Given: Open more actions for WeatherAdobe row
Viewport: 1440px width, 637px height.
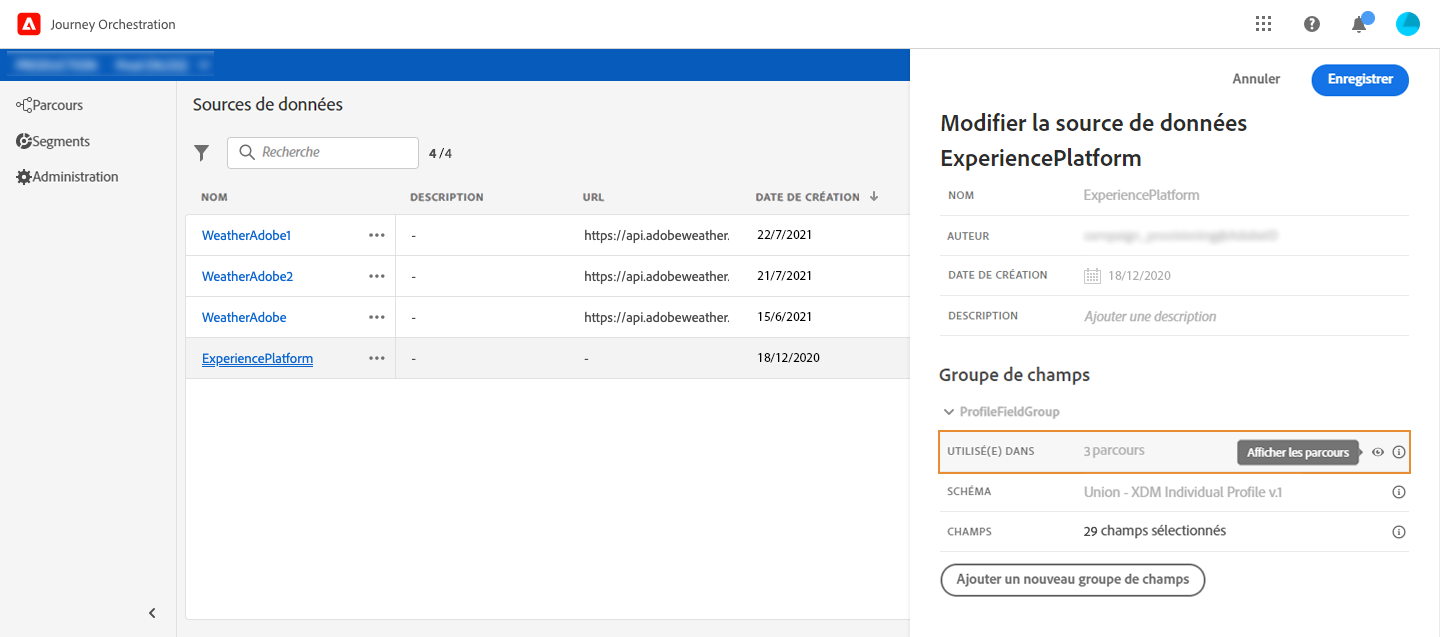Looking at the screenshot, I should tap(376, 317).
